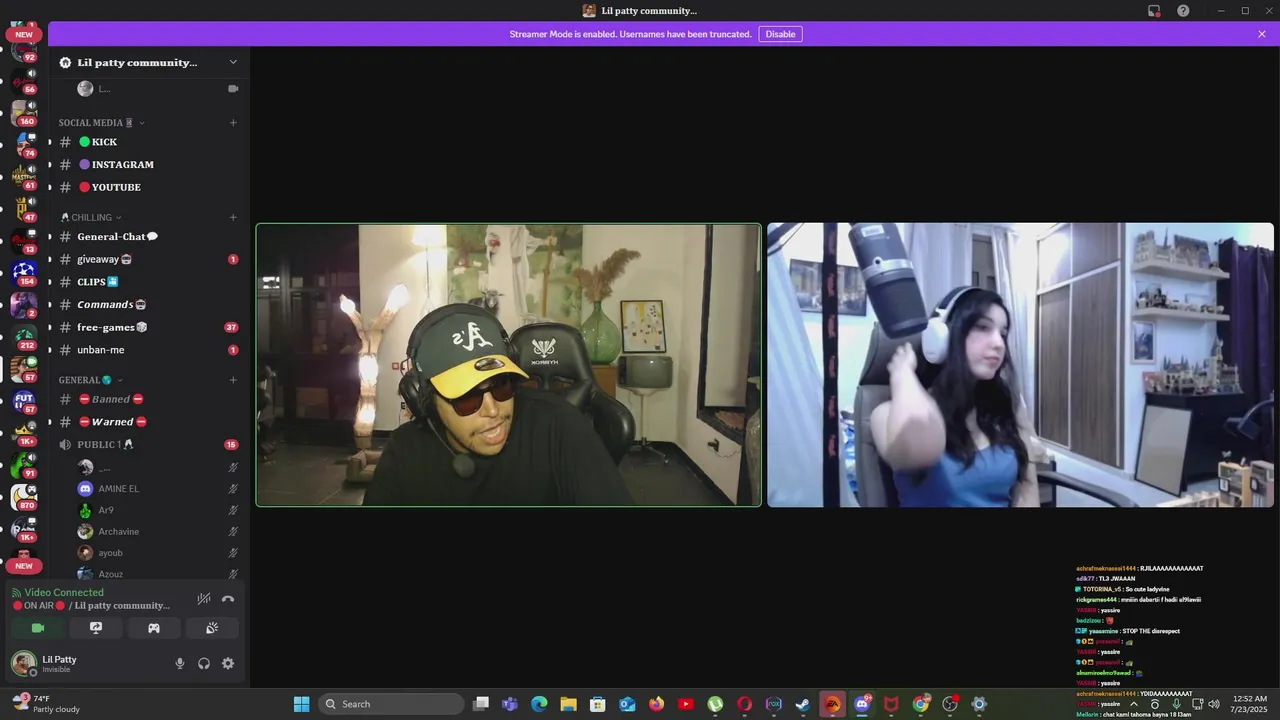Viewport: 1280px width, 720px height.
Task: Open the EA app from taskbar
Action: [x=832, y=704]
